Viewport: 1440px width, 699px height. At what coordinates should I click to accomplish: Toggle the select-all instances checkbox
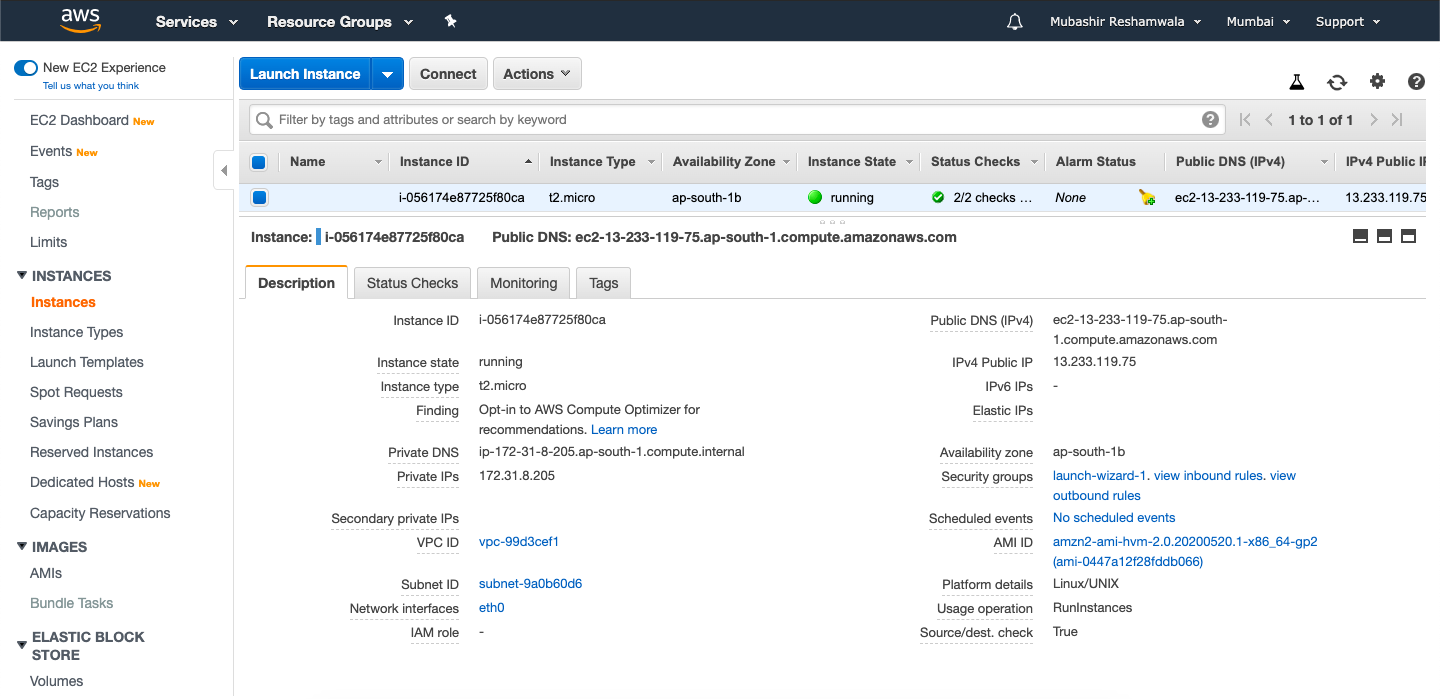pyautogui.click(x=259, y=162)
